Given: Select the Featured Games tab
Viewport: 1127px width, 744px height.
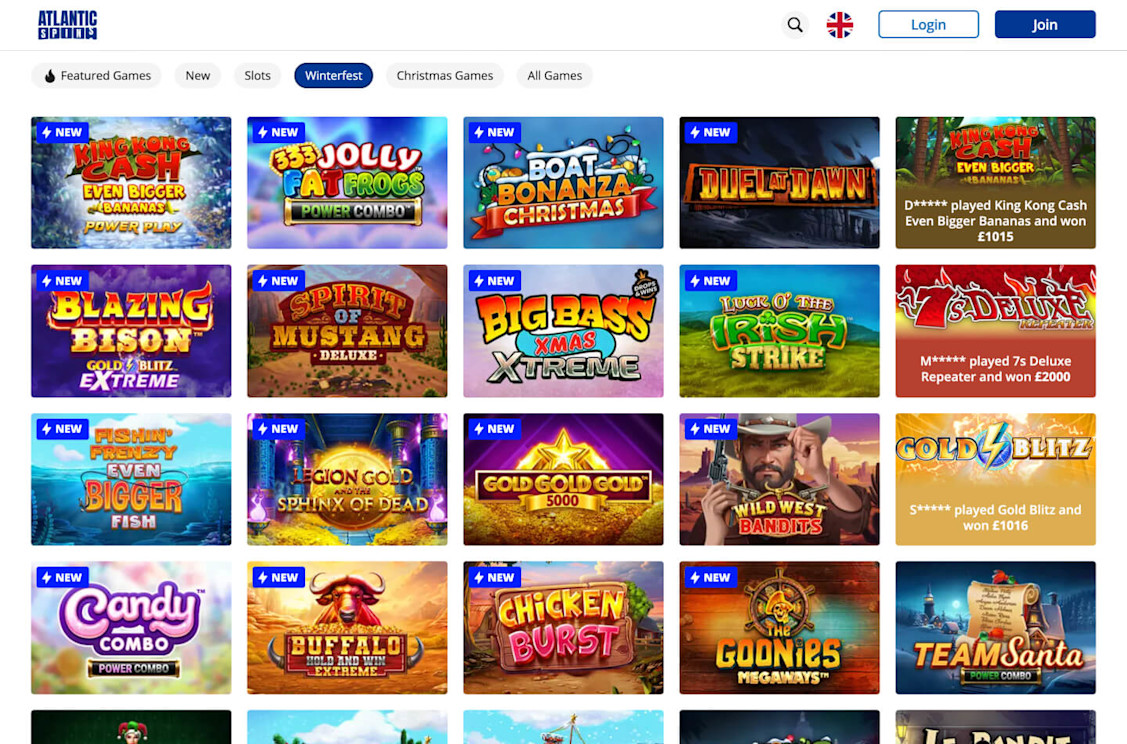Looking at the screenshot, I should [96, 75].
